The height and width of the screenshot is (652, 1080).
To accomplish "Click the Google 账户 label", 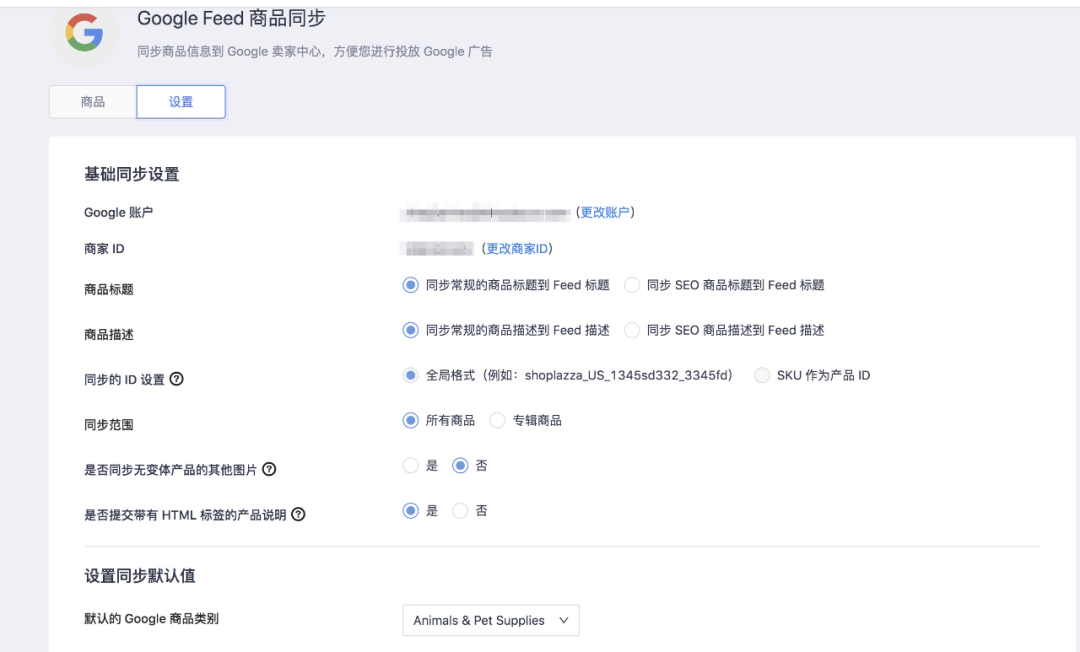I will [118, 213].
